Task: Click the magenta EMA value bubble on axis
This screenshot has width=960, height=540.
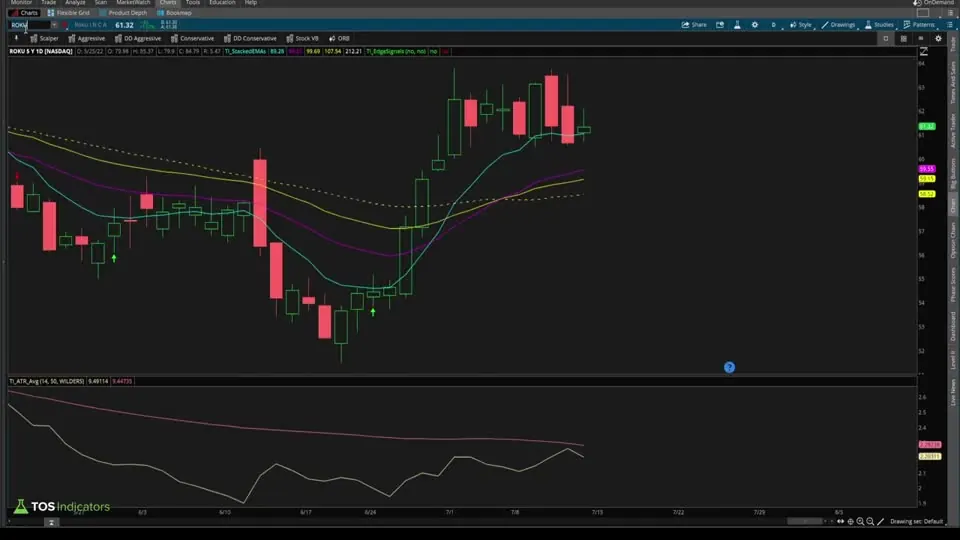Action: tap(927, 169)
